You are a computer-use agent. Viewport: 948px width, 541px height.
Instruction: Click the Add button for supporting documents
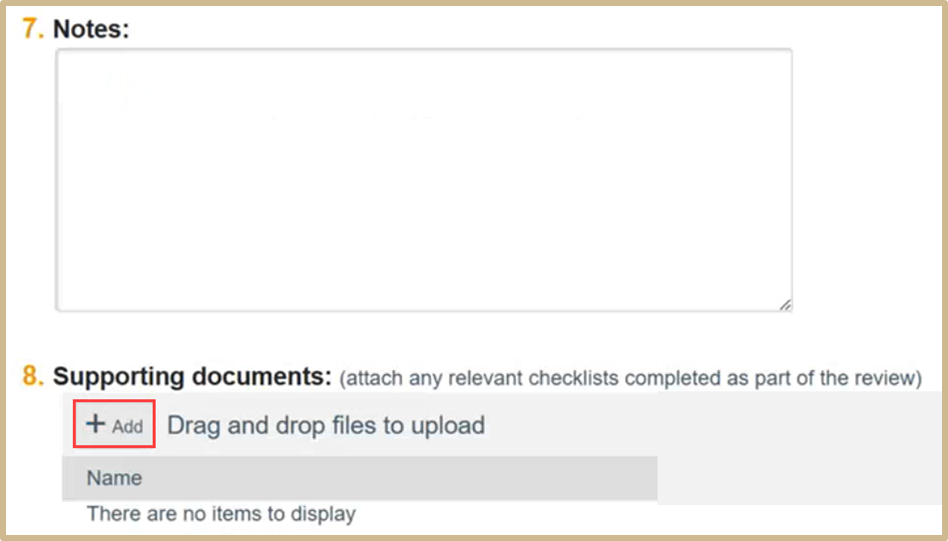coord(114,425)
